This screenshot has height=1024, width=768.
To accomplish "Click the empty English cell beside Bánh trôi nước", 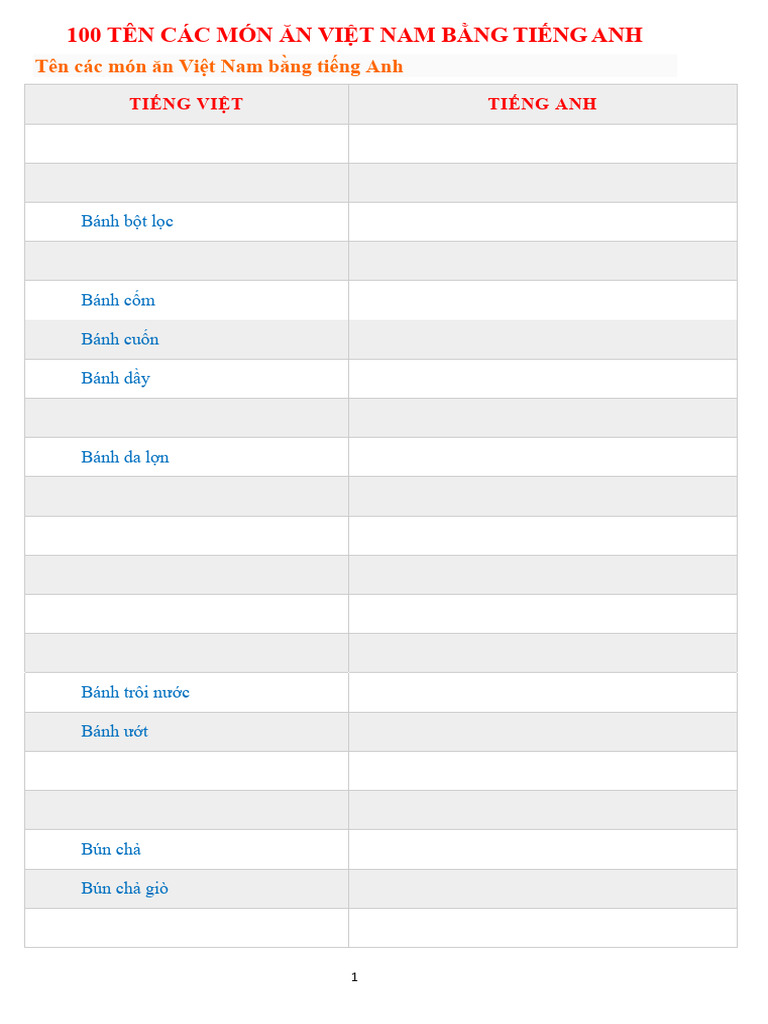I will coord(542,692).
